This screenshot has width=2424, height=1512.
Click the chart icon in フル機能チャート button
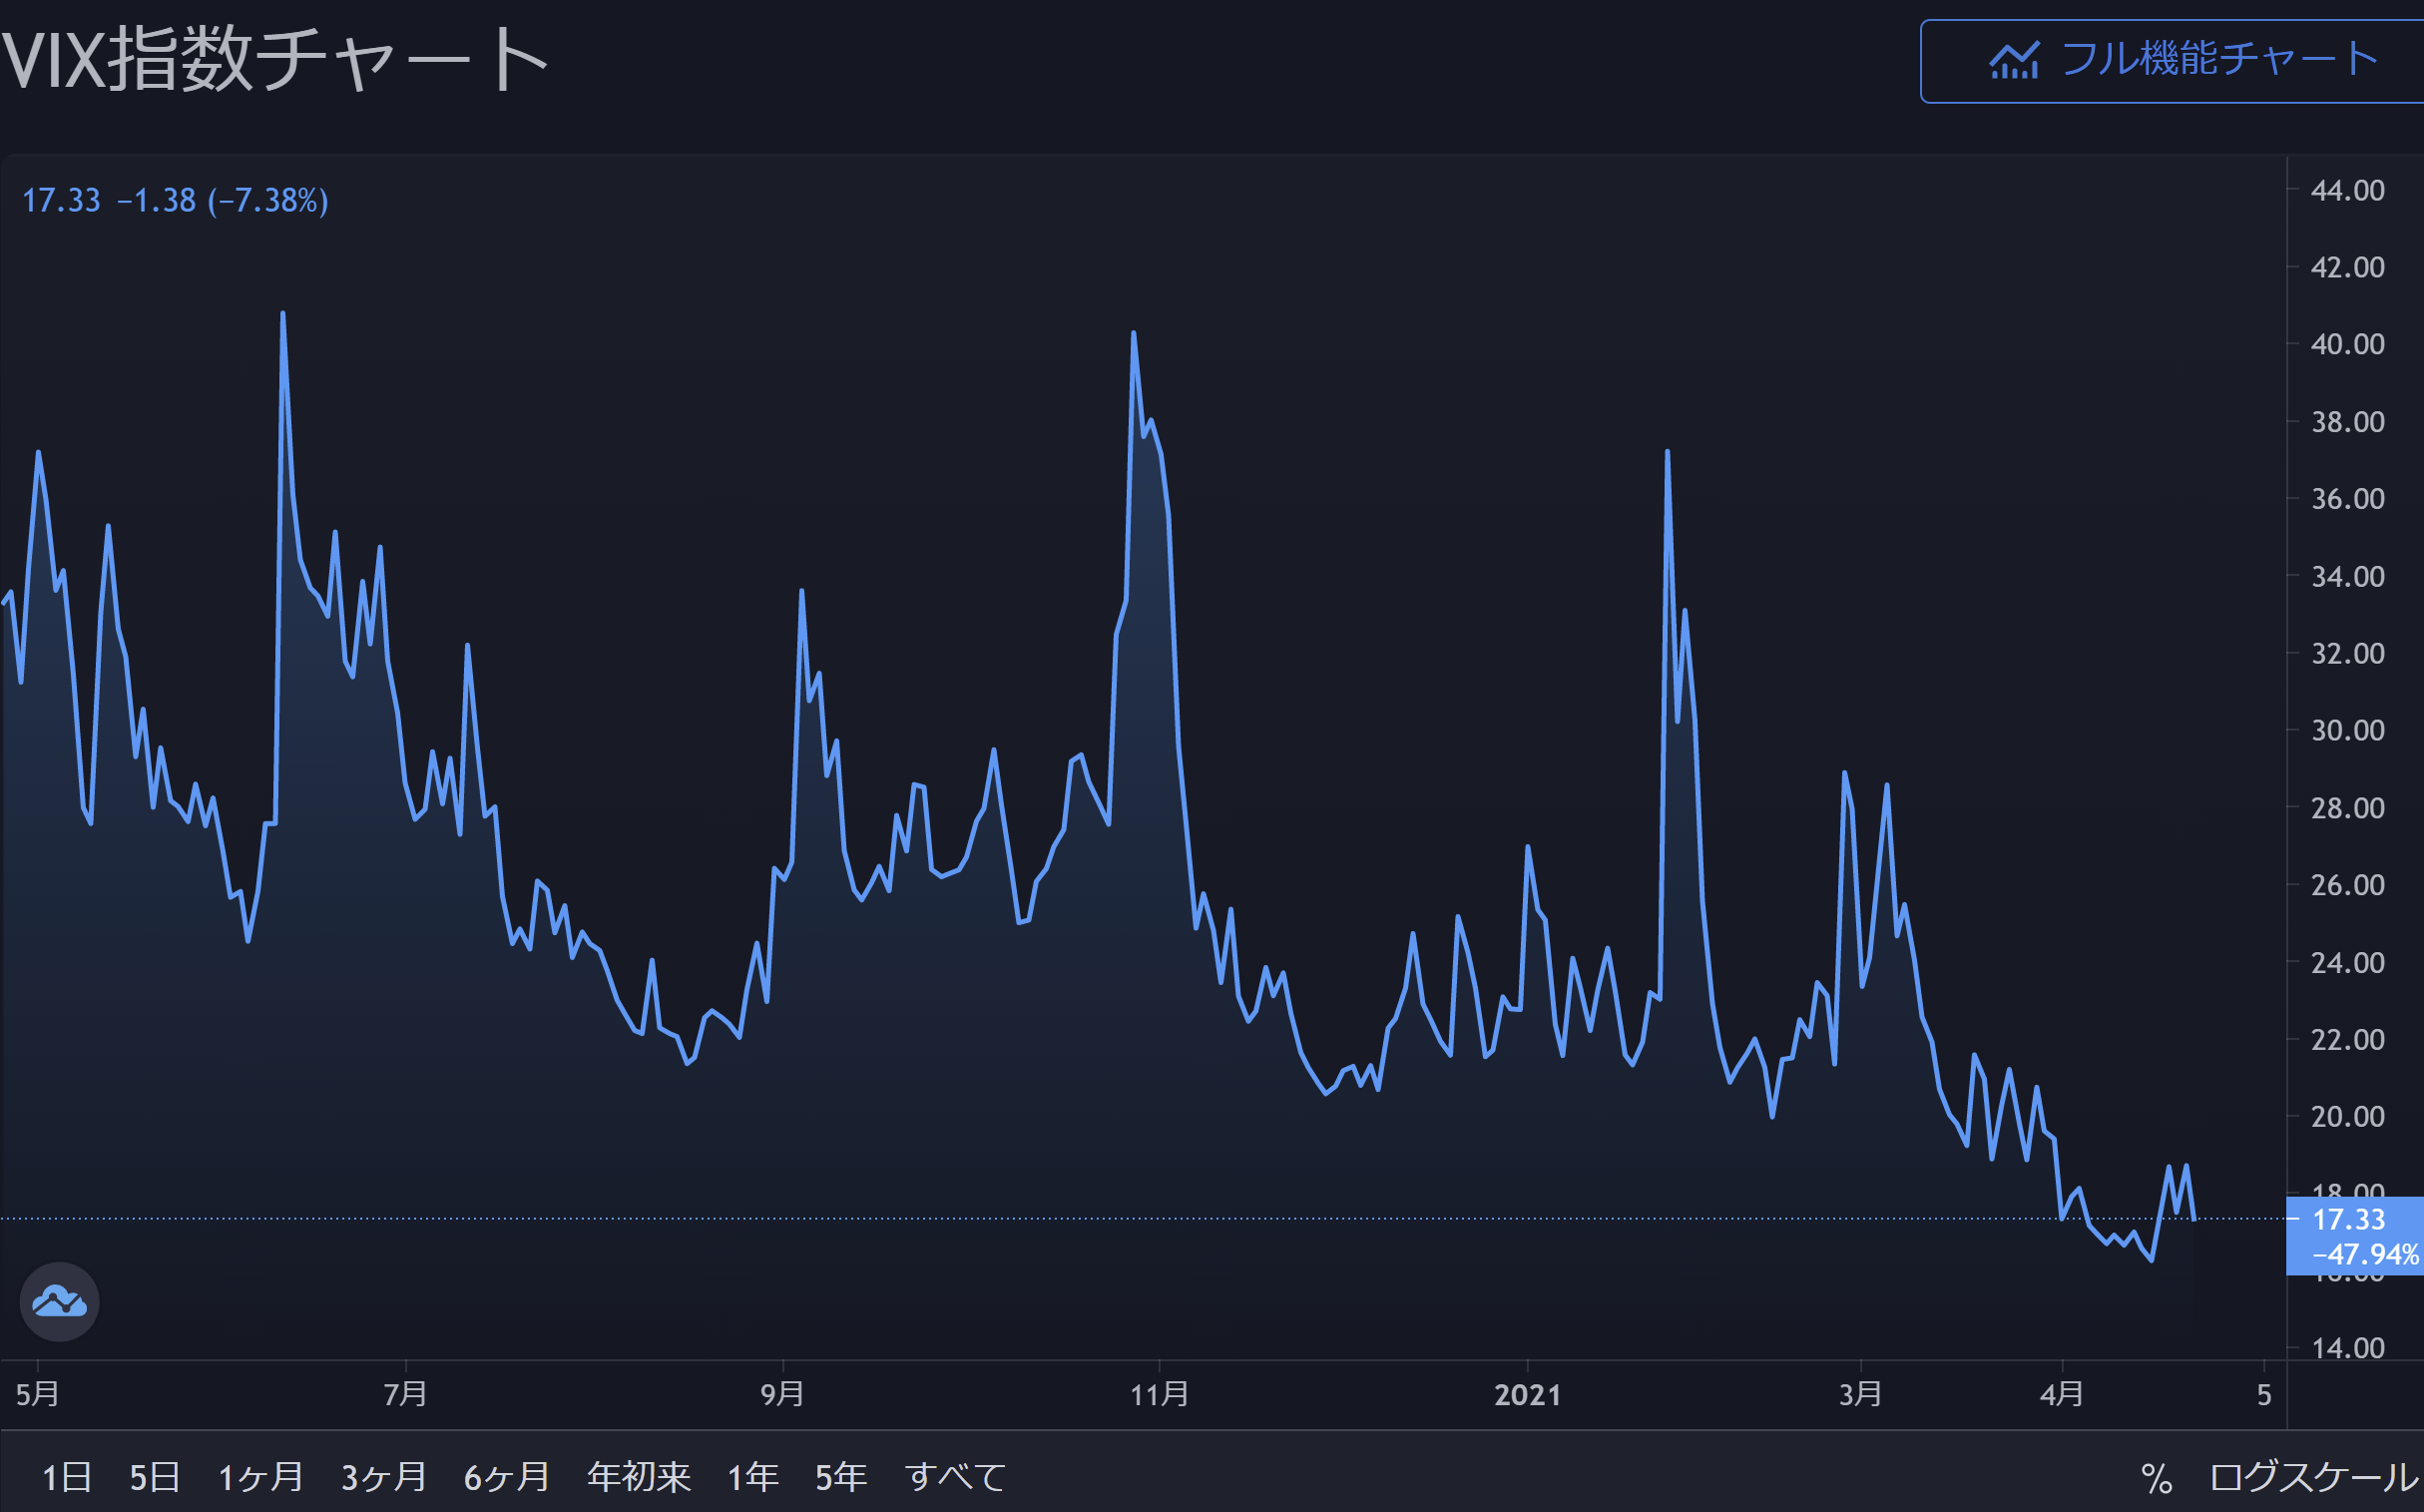(x=2013, y=61)
